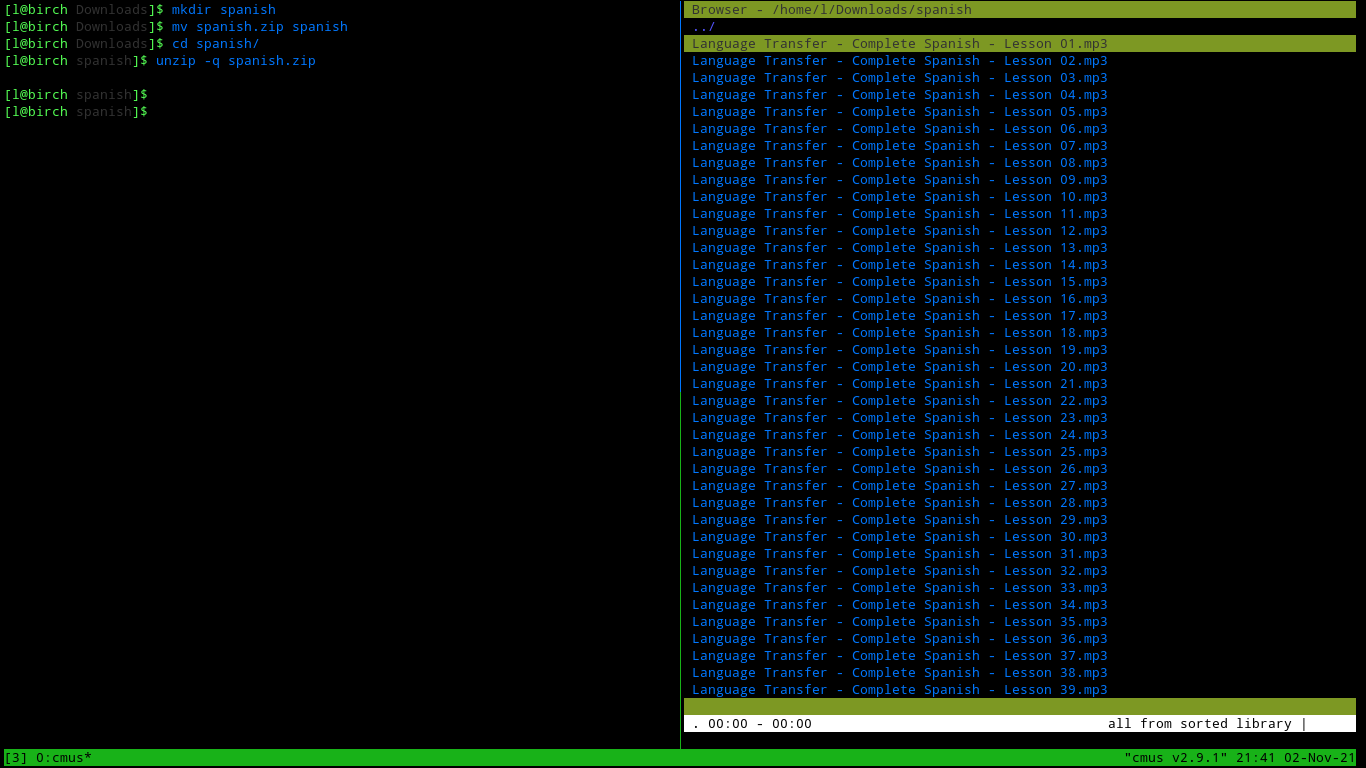This screenshot has height=768, width=1366.
Task: Click the tmux window 0:cmus* label
Action: tap(64, 757)
